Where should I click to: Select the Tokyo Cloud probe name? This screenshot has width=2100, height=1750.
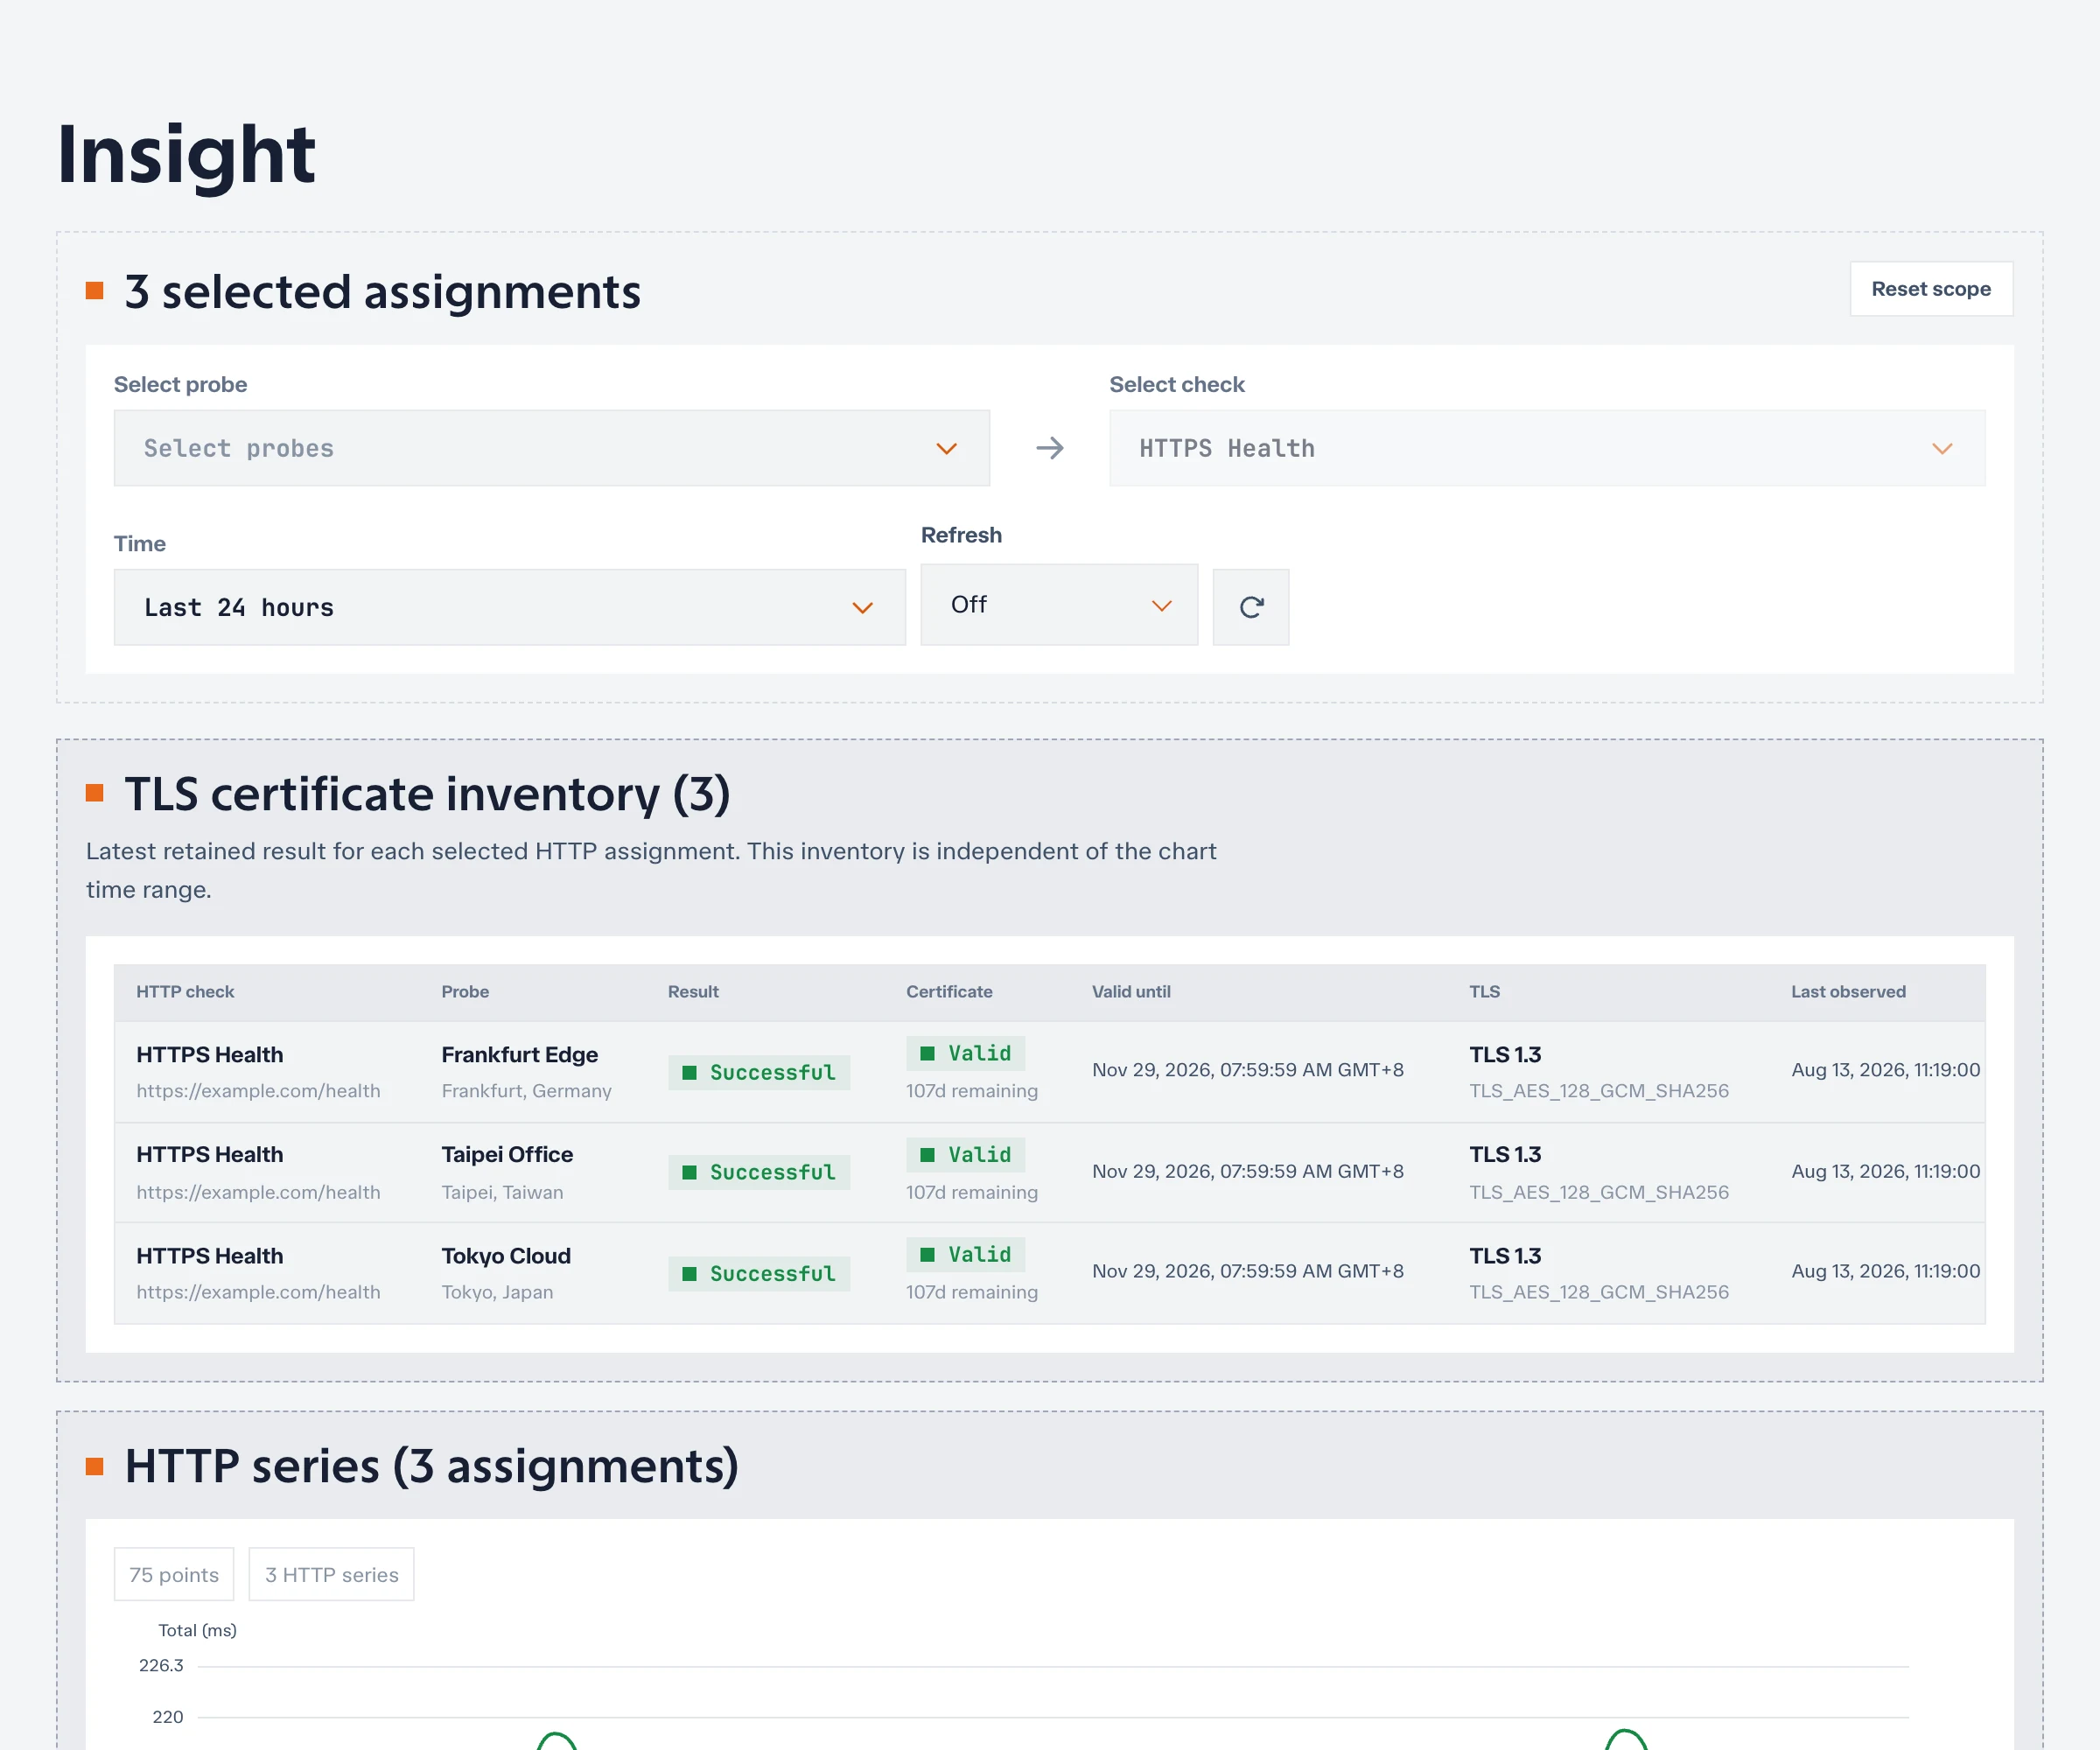click(x=506, y=1255)
